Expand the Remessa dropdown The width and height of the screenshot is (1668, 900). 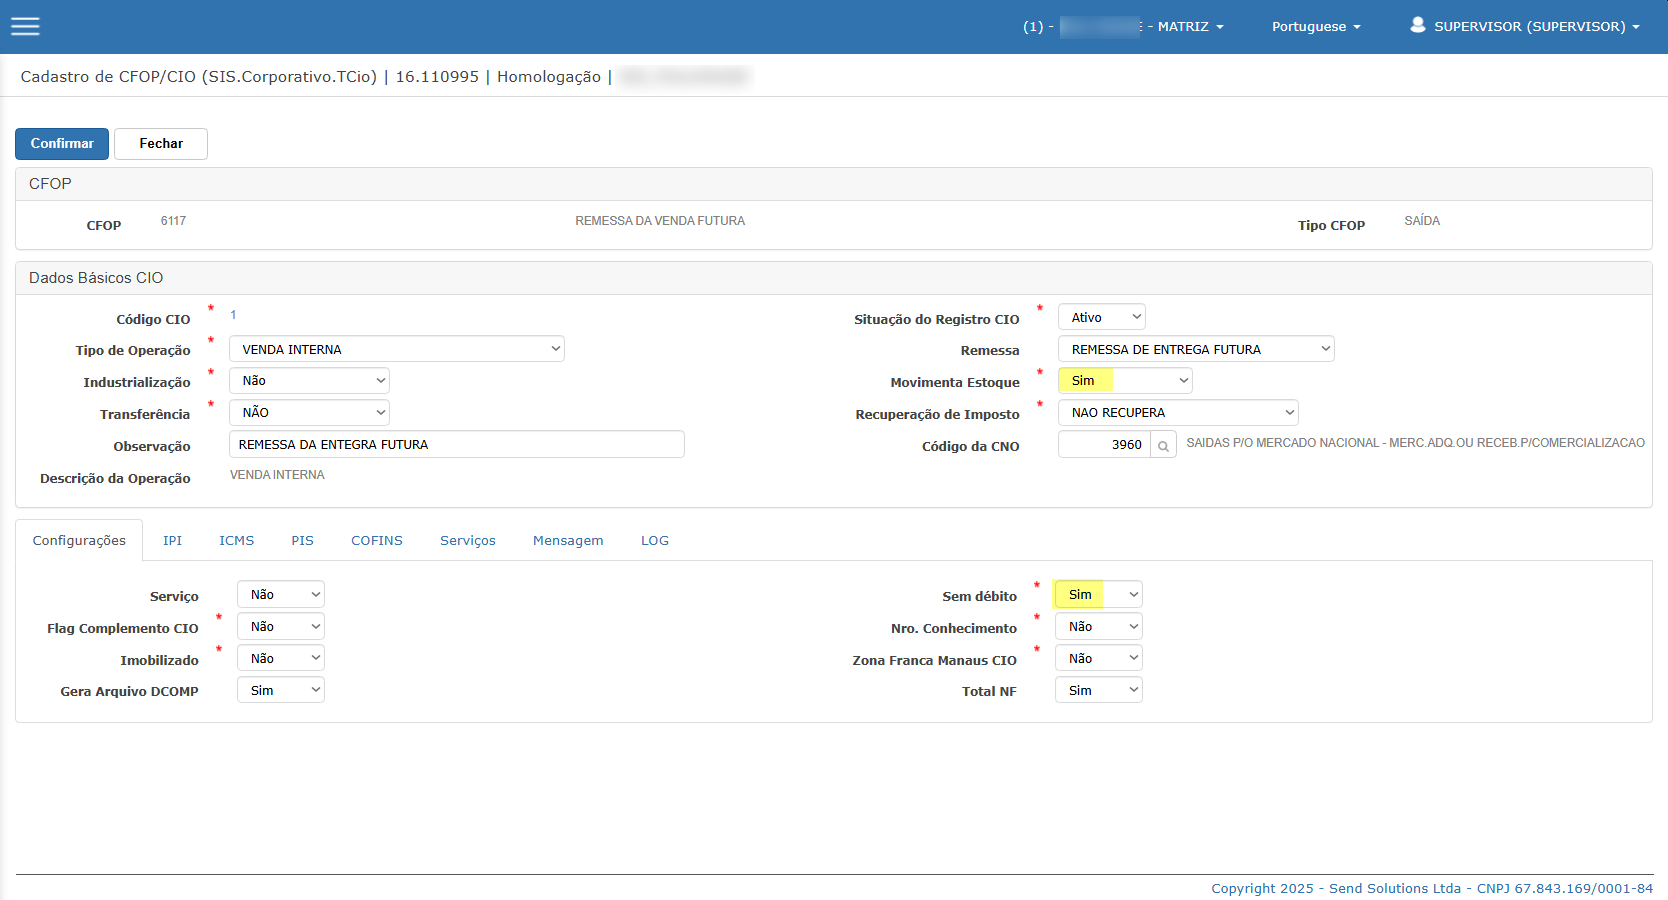[x=1196, y=349]
